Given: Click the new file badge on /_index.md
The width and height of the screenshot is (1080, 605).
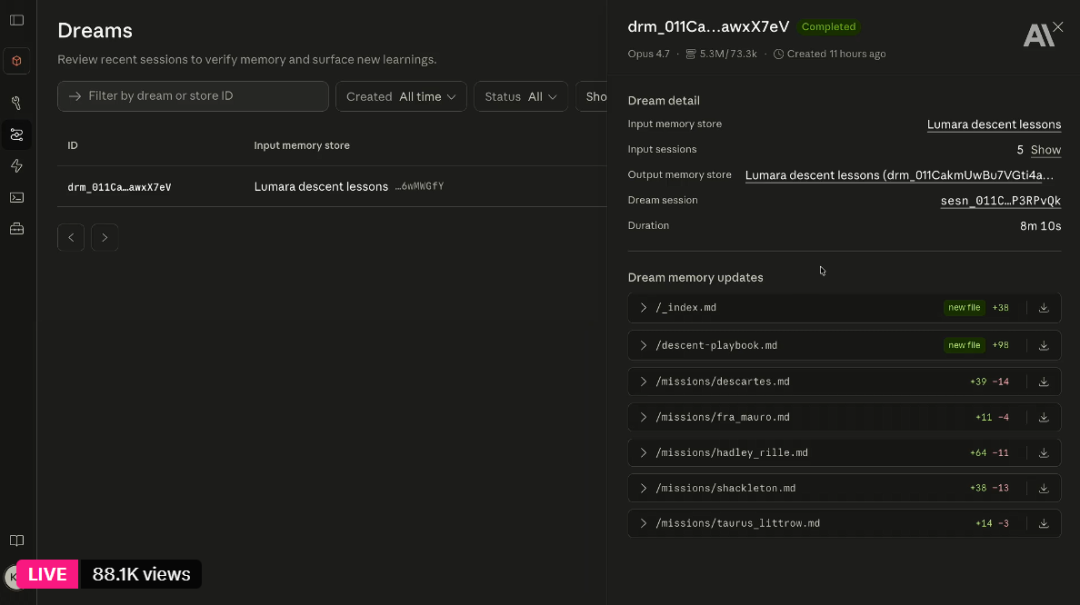Looking at the screenshot, I should (964, 308).
